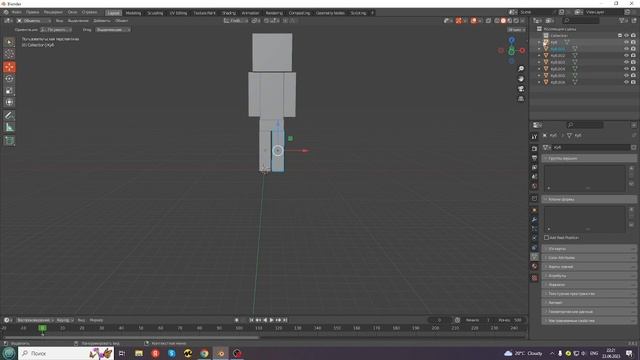Screen dimensions: 640x360
Task: Select the Scale tool
Action: pyautogui.click(x=9, y=91)
